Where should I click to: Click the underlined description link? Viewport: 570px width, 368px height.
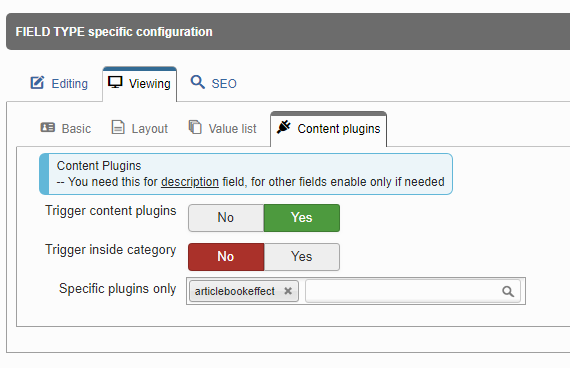pyautogui.click(x=190, y=182)
